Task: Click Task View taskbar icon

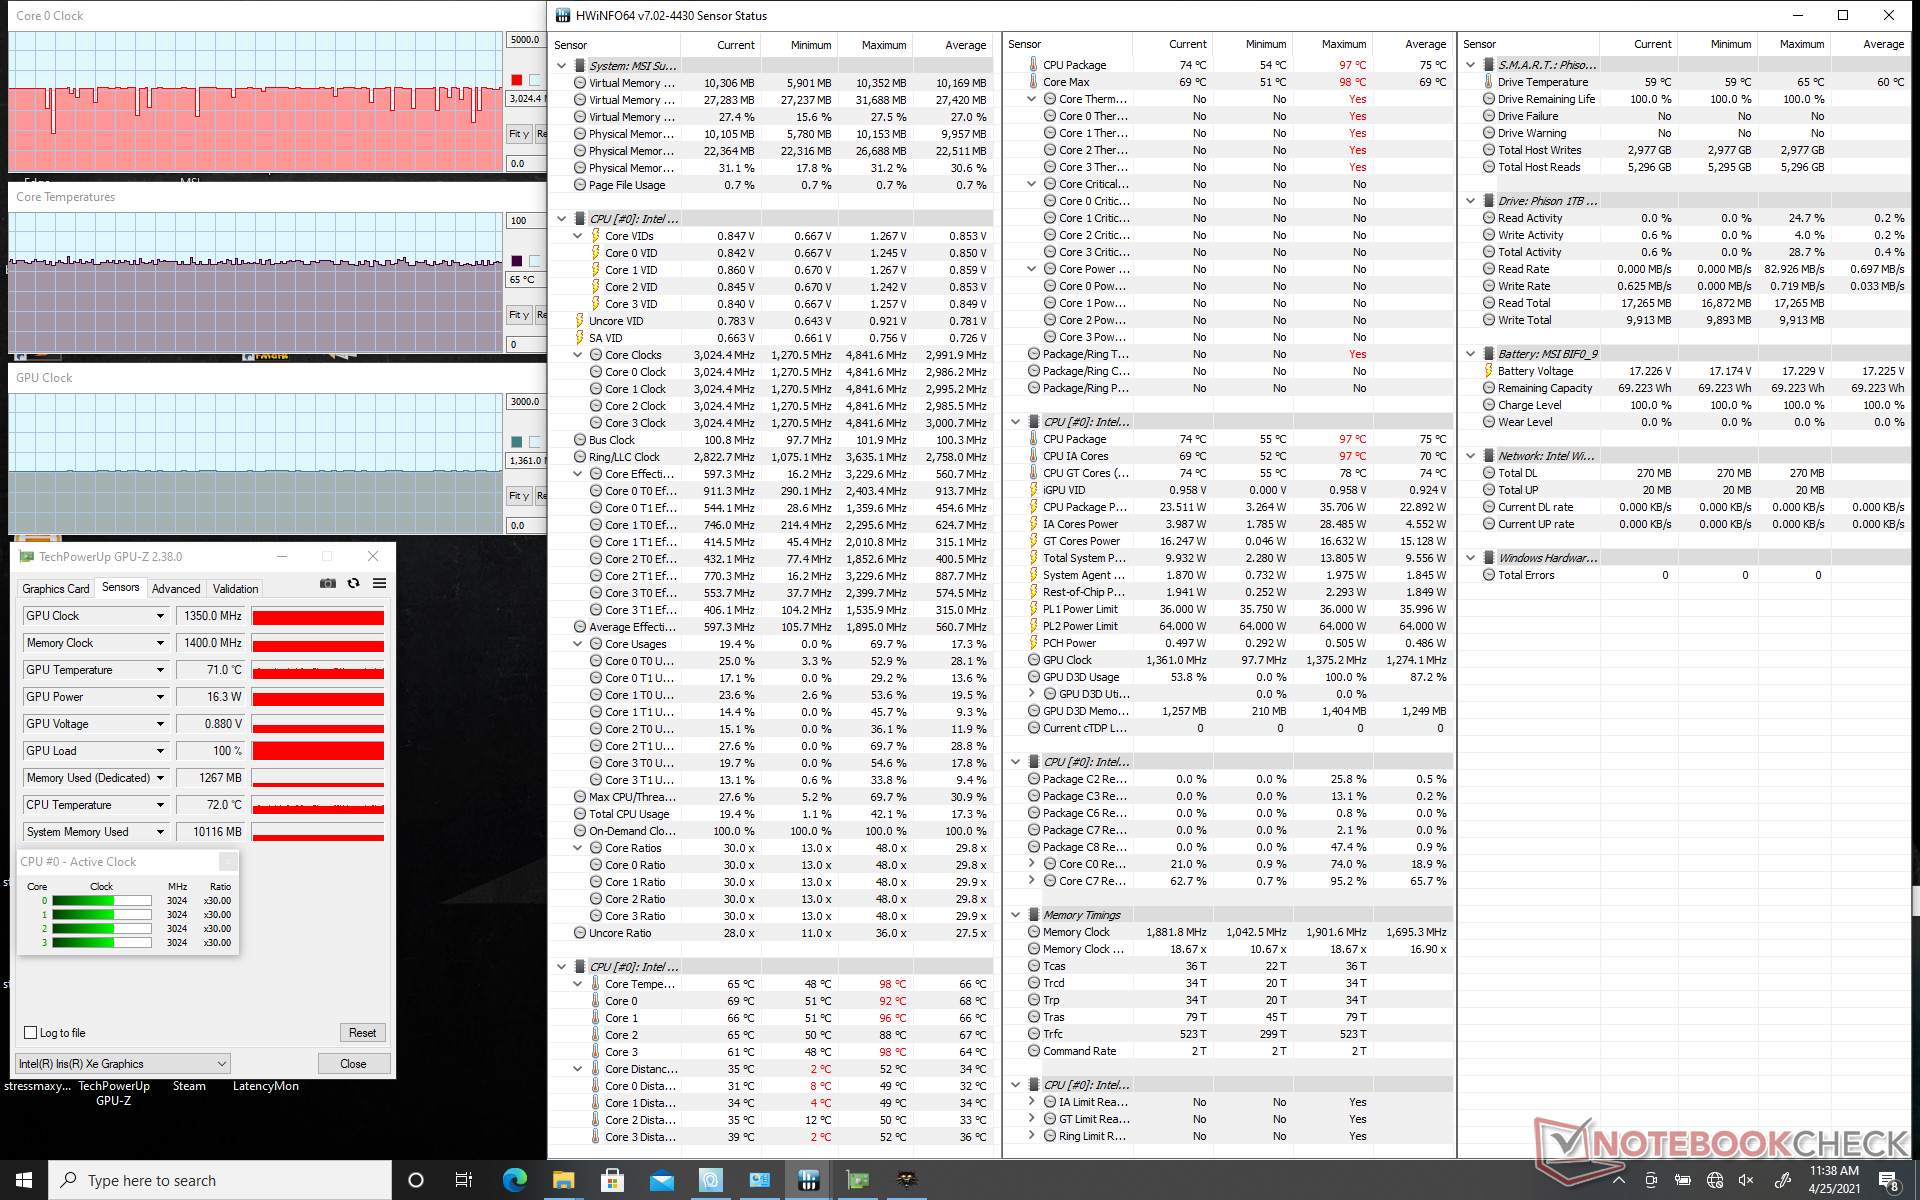Action: point(464,1180)
